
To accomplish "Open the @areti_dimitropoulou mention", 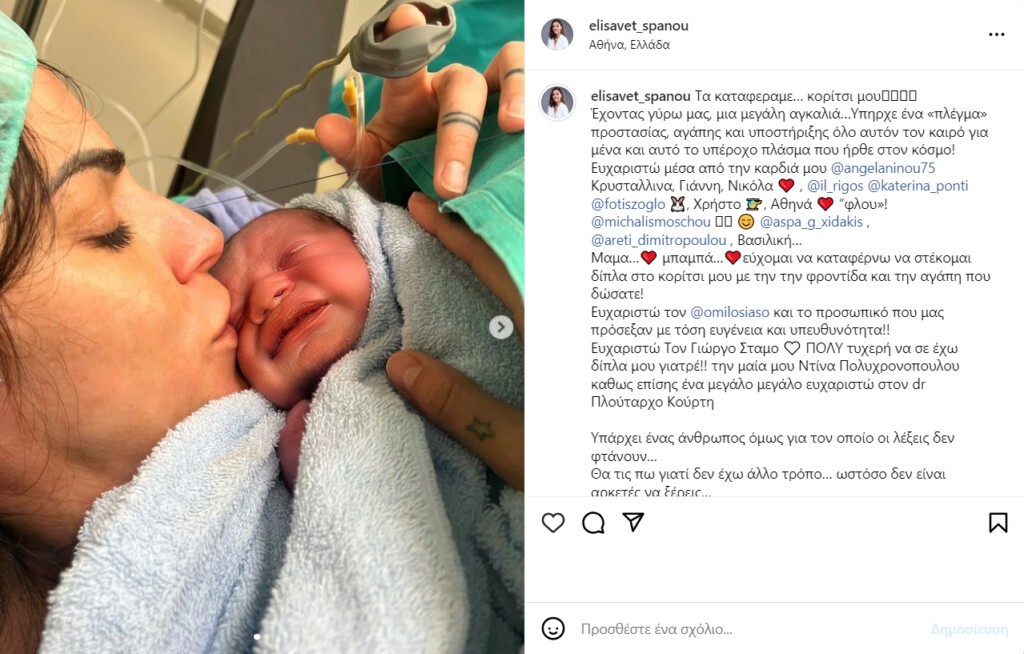I will (658, 240).
